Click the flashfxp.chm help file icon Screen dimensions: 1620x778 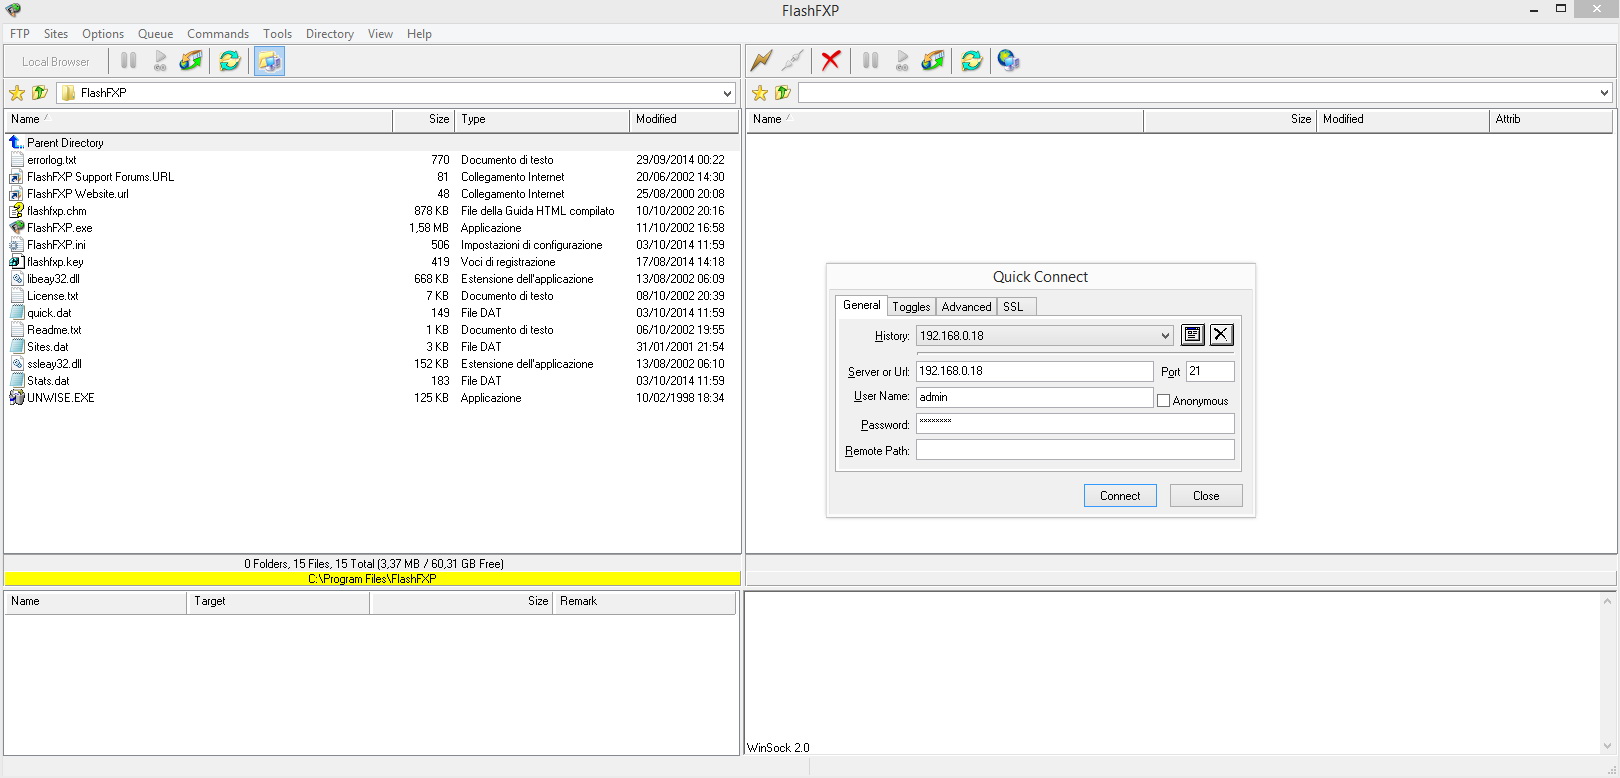click(16, 211)
